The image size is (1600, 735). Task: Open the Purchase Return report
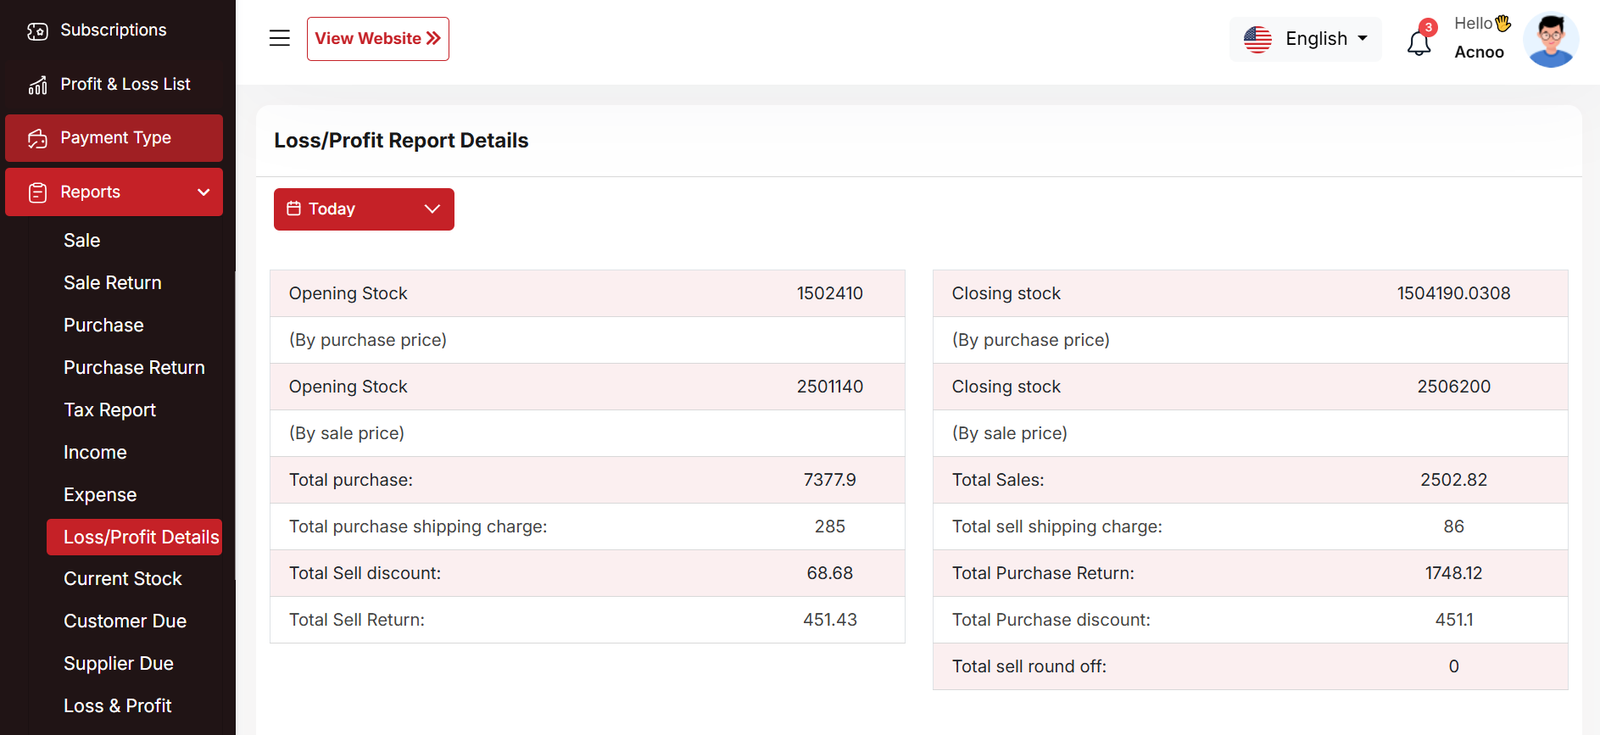[134, 367]
